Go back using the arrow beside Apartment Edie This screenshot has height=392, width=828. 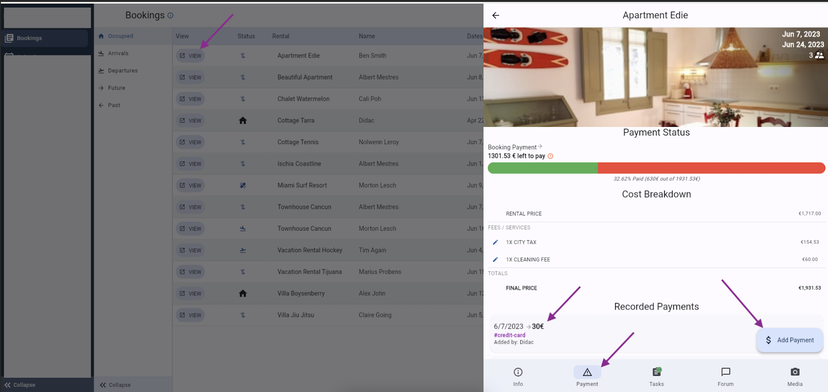pos(495,15)
